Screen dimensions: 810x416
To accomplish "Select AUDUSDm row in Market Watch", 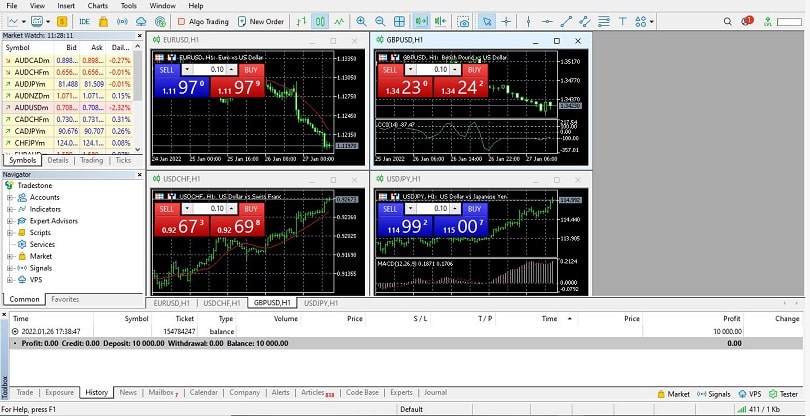I will (67, 107).
